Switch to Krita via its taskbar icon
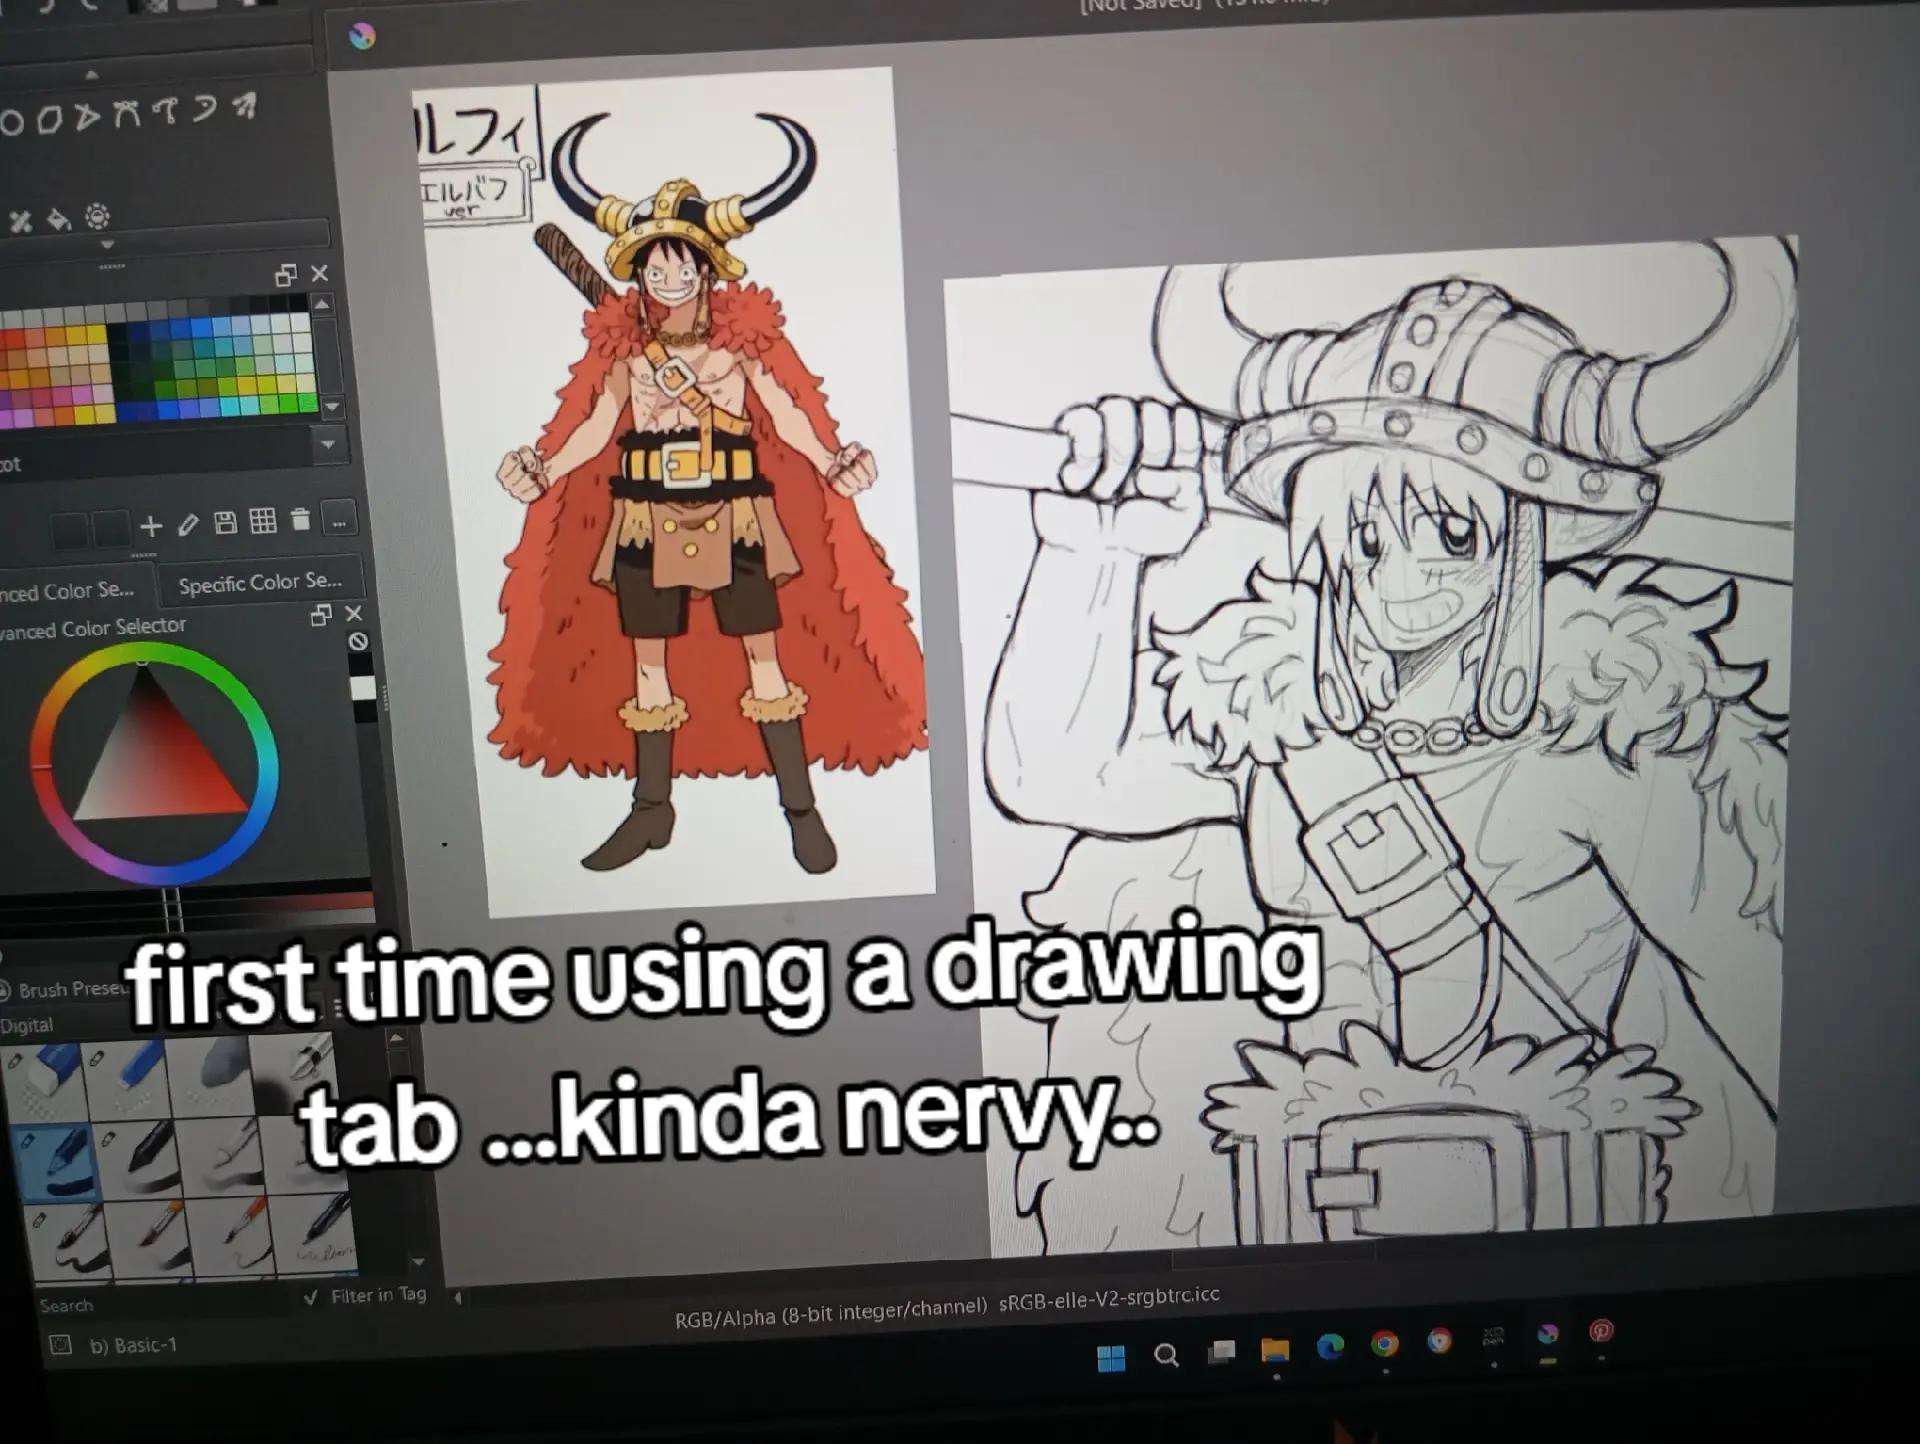Image resolution: width=1920 pixels, height=1444 pixels. click(1548, 1334)
